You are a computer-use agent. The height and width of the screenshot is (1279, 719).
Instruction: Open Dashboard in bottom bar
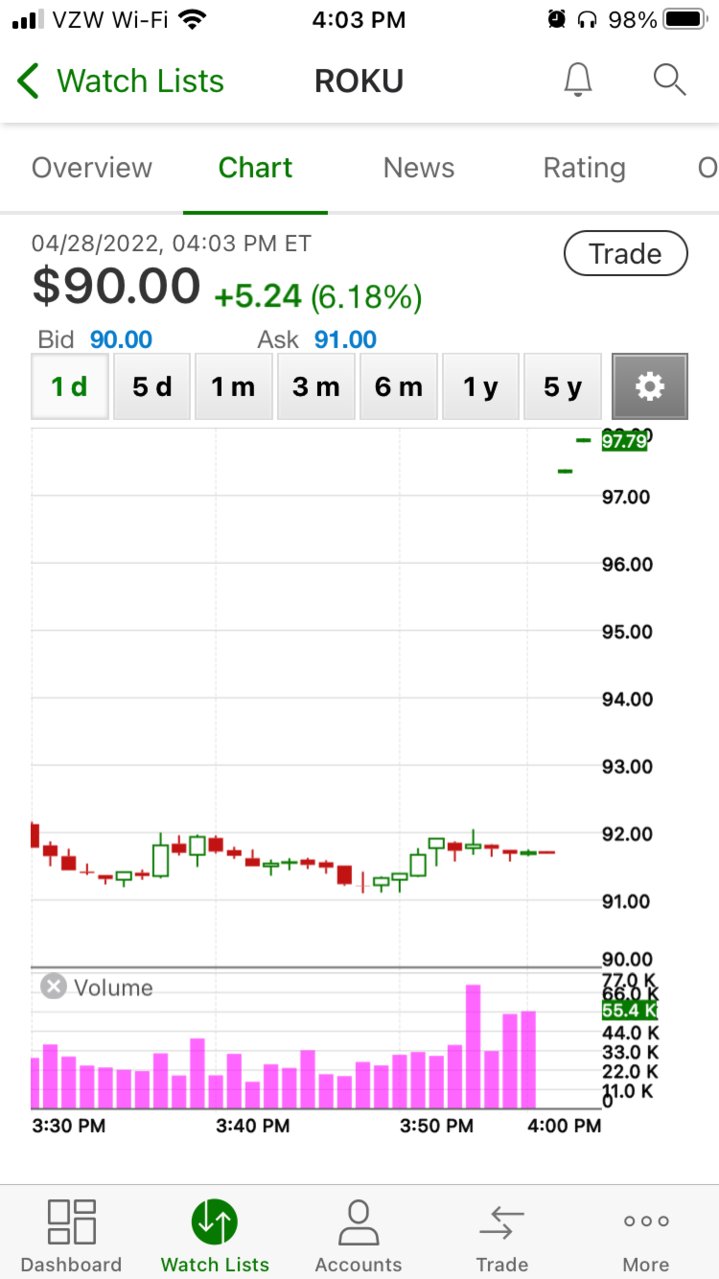click(71, 1236)
